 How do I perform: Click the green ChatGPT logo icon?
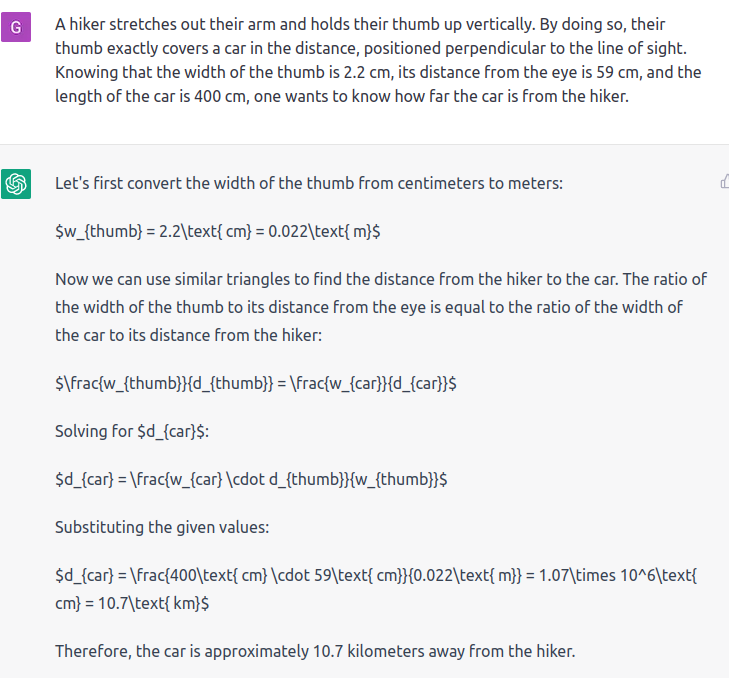click(x=16, y=184)
